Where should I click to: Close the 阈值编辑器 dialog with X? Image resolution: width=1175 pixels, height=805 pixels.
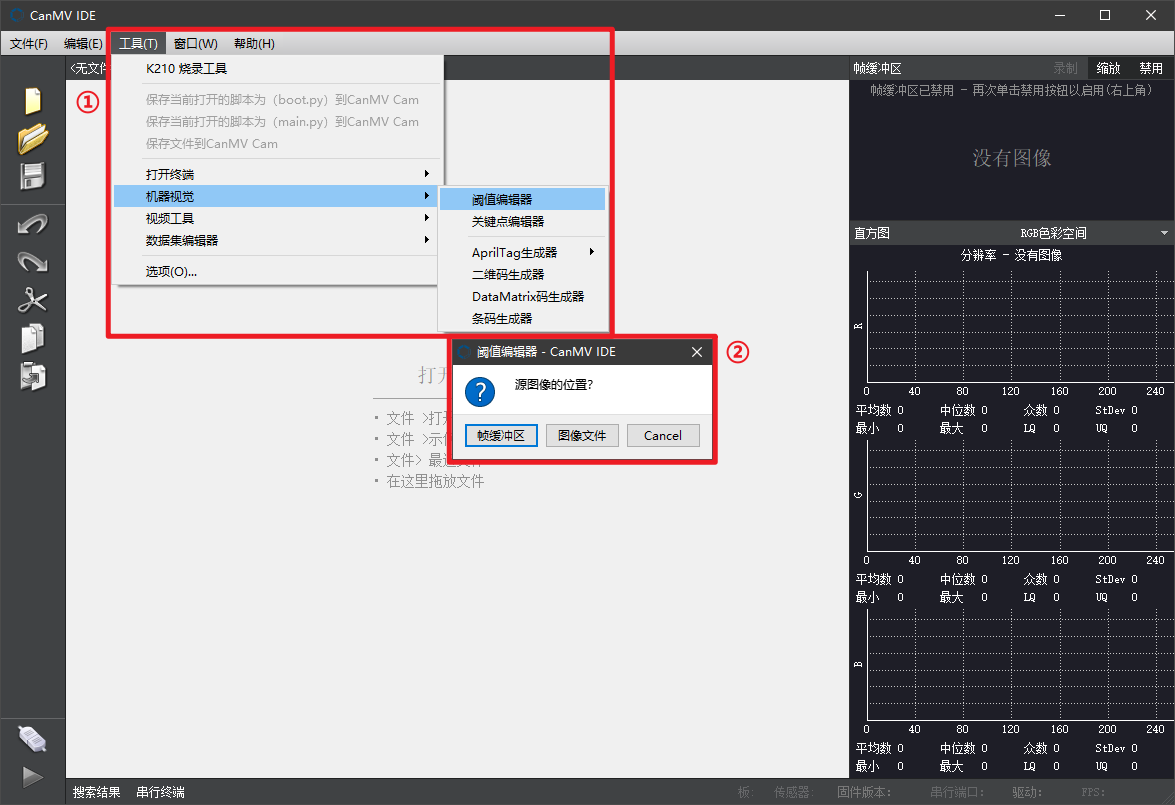[697, 352]
